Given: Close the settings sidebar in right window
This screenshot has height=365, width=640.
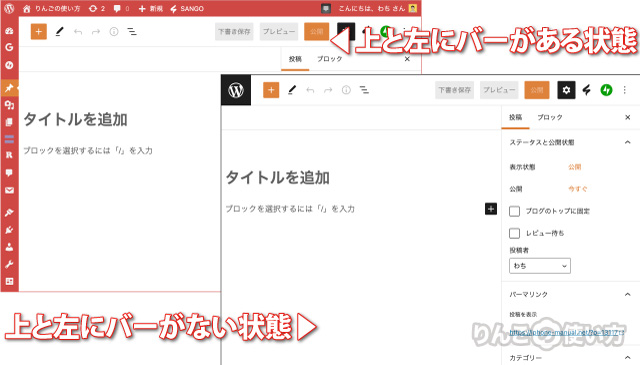Looking at the screenshot, I should click(628, 118).
